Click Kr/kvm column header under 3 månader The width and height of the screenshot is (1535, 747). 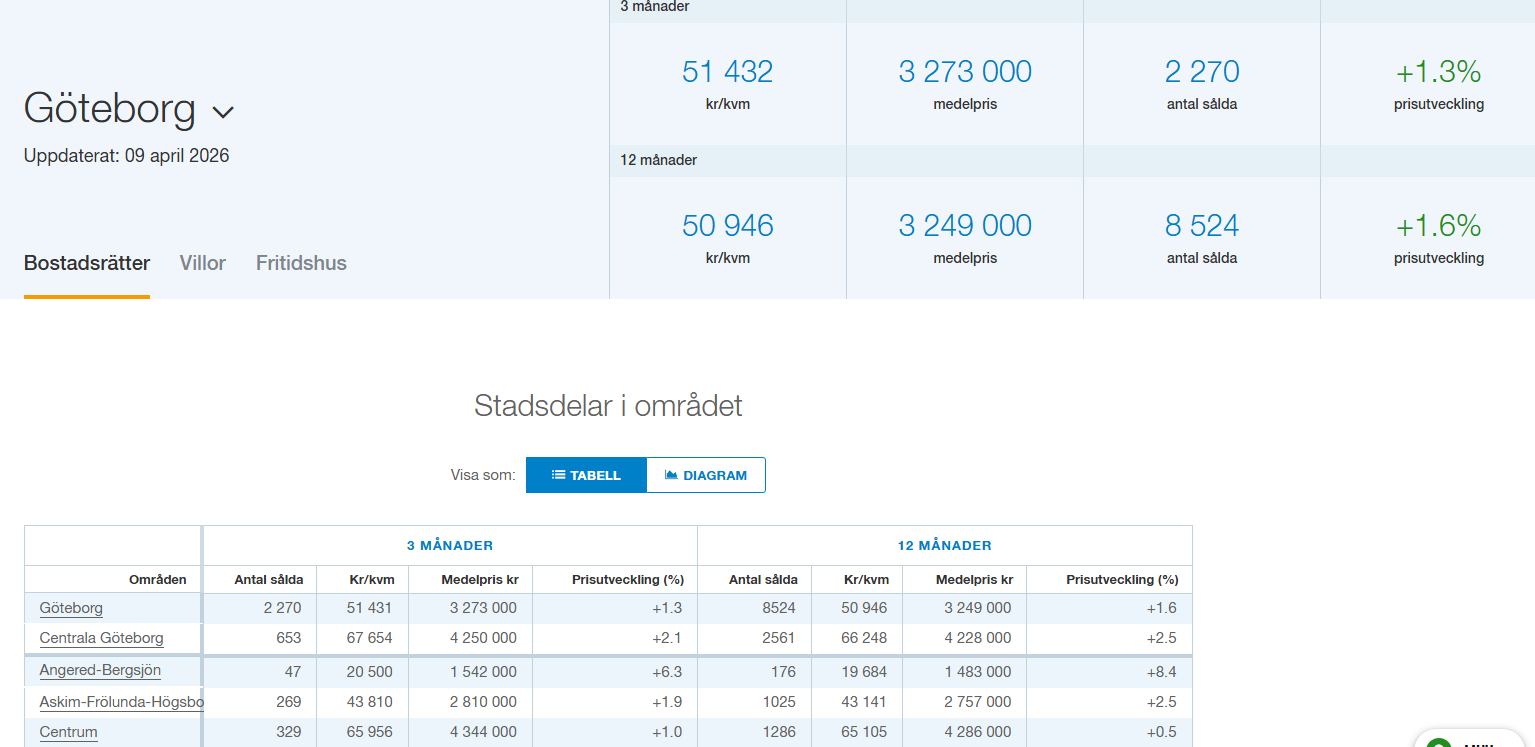[371, 580]
